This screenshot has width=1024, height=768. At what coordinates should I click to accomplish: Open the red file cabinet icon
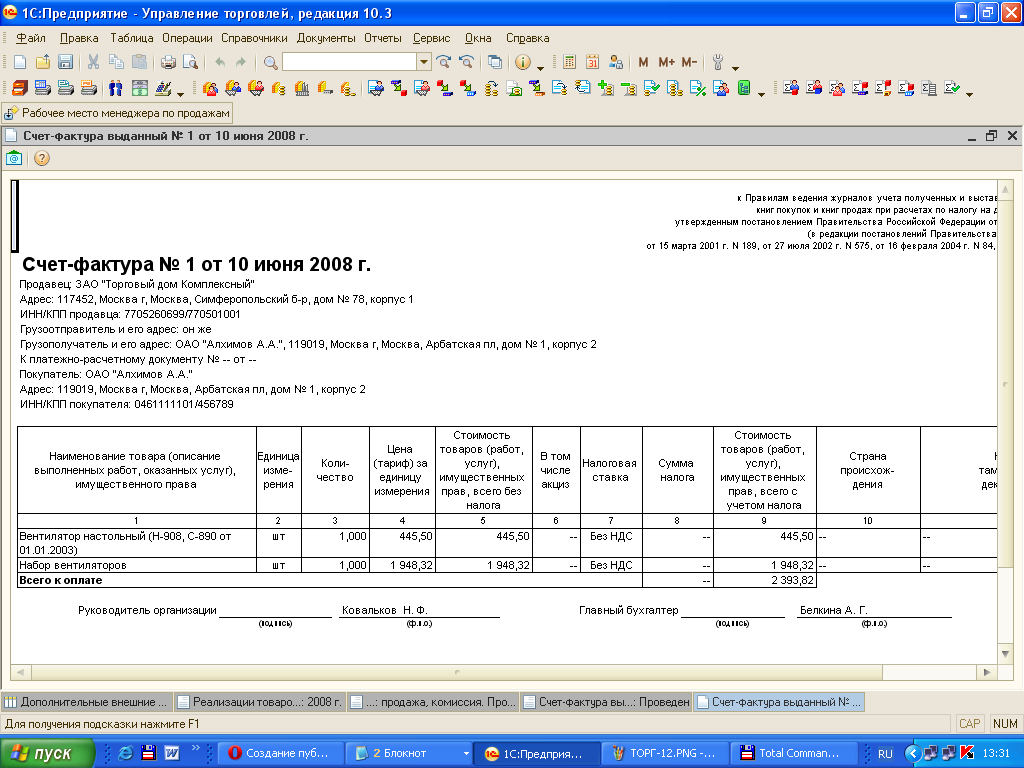click(x=20, y=88)
